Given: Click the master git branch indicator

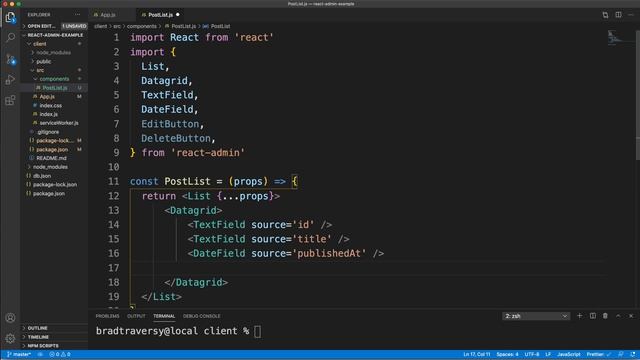Looking at the screenshot, I should [19, 354].
